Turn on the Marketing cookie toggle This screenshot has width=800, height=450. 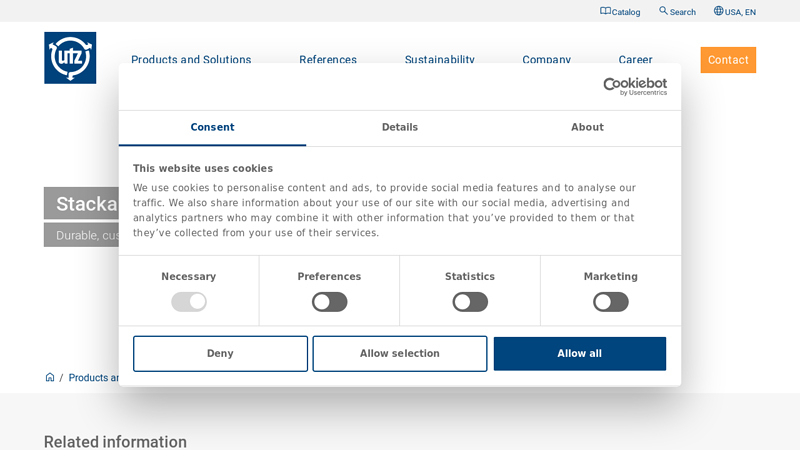pos(610,302)
